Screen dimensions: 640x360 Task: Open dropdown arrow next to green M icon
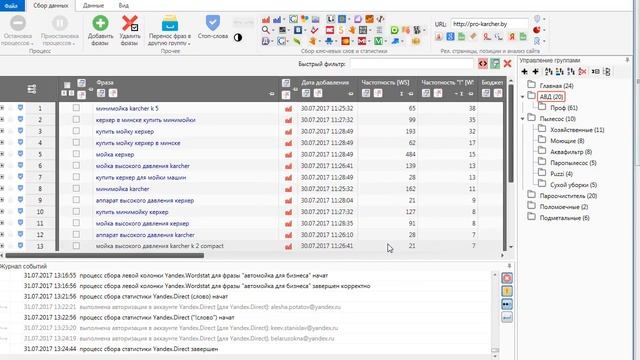tap(386, 41)
